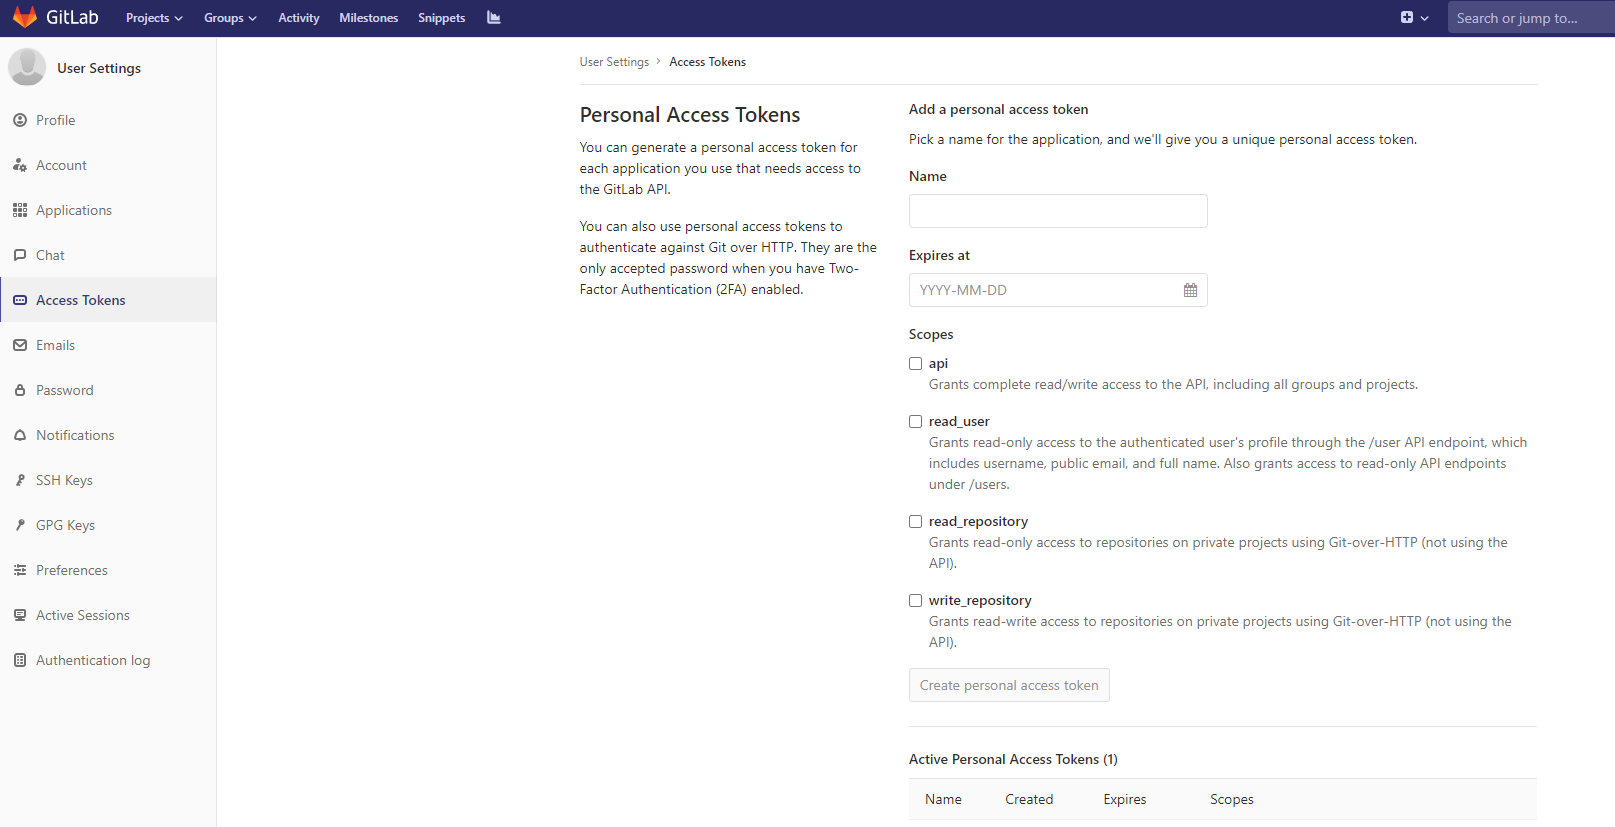Click the Expires at date field
The height and width of the screenshot is (827, 1615).
(x=1058, y=290)
